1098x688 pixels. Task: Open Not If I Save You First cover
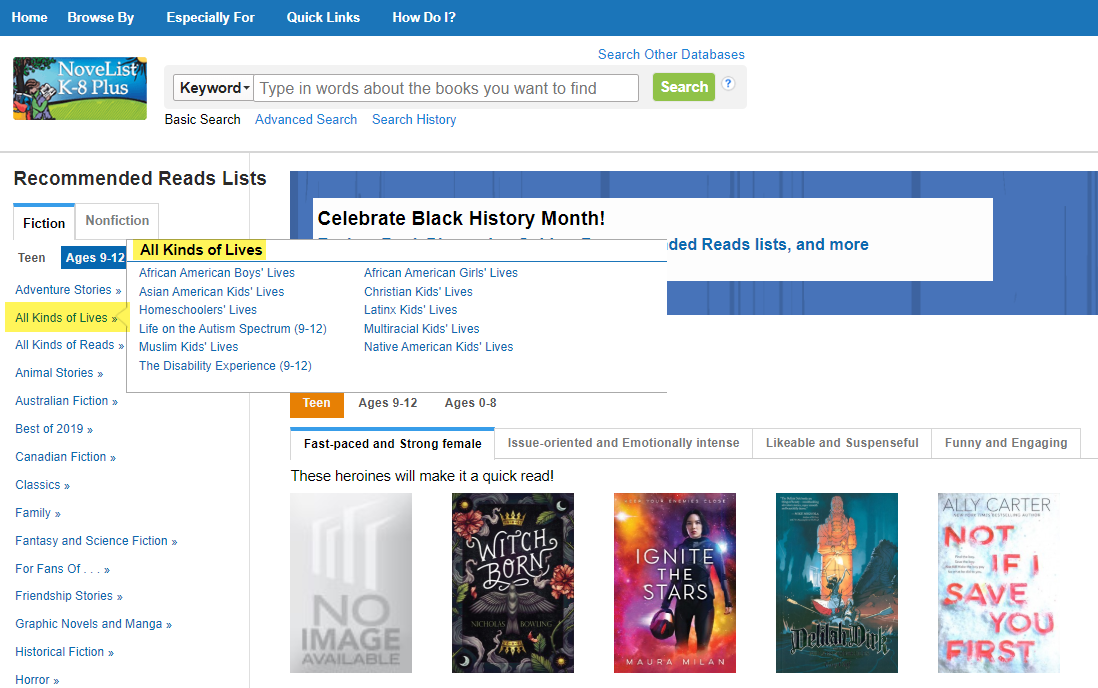click(998, 582)
